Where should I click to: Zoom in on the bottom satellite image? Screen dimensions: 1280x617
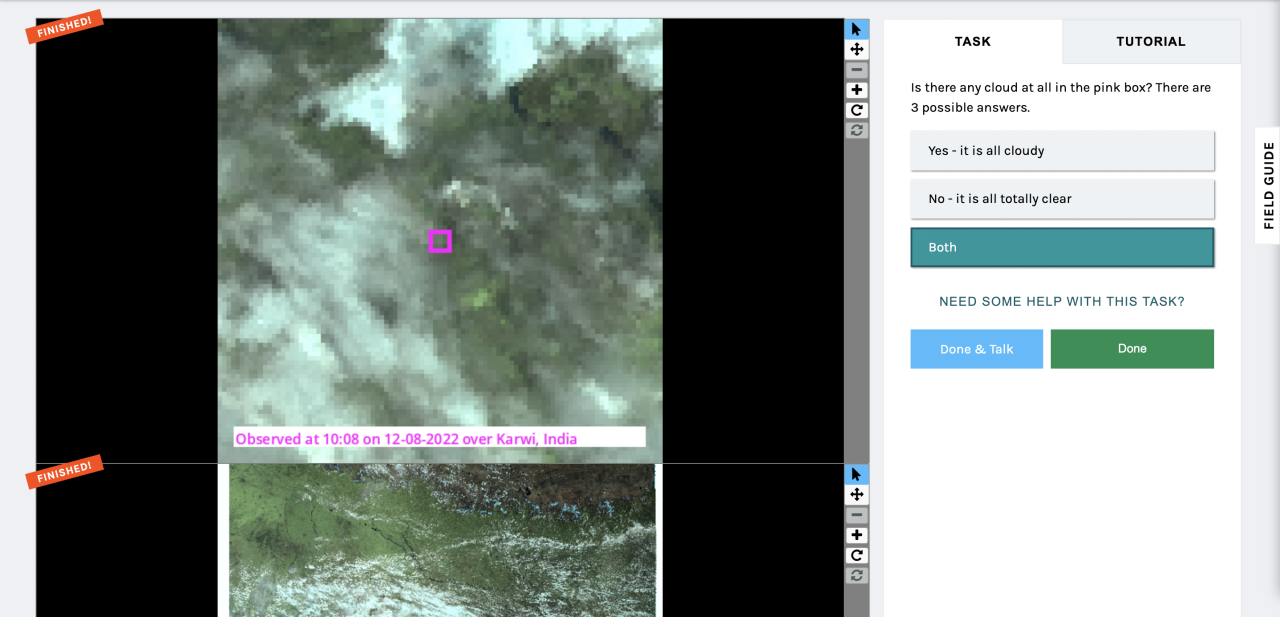point(857,535)
